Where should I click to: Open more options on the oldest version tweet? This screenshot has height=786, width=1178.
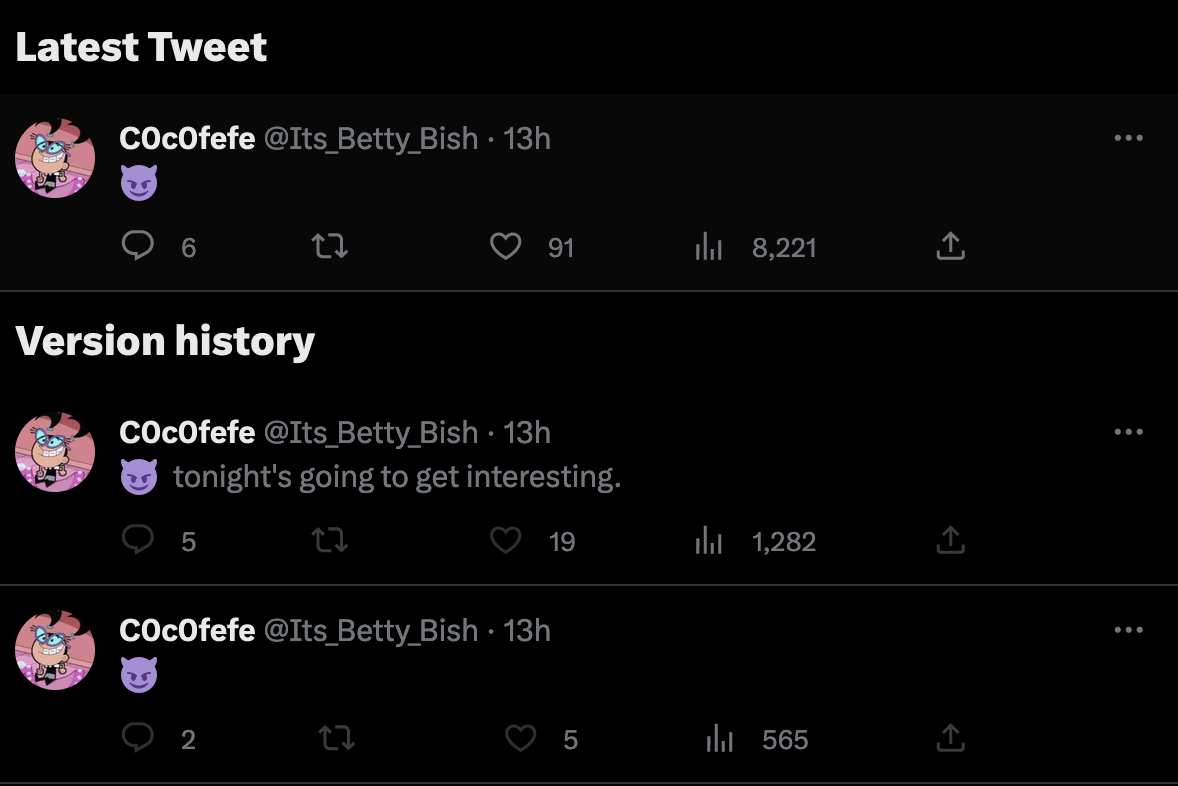coord(1128,630)
